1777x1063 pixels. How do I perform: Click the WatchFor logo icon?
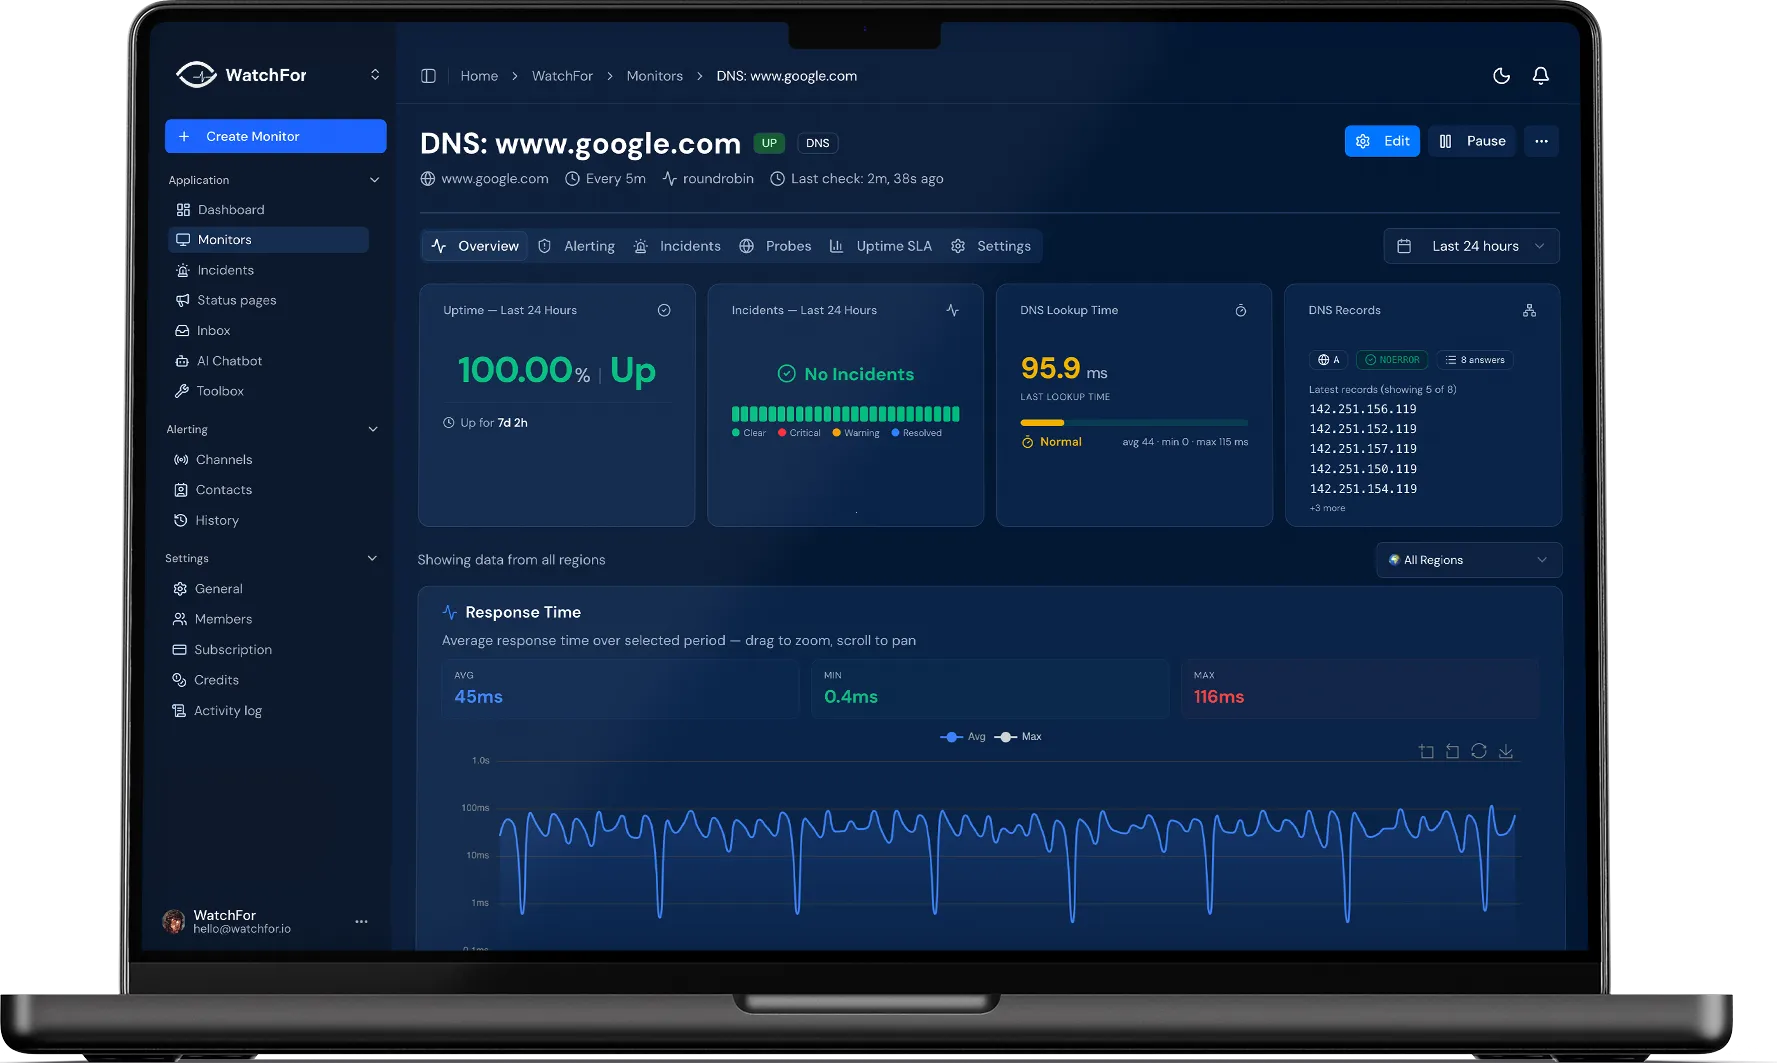tap(196, 75)
